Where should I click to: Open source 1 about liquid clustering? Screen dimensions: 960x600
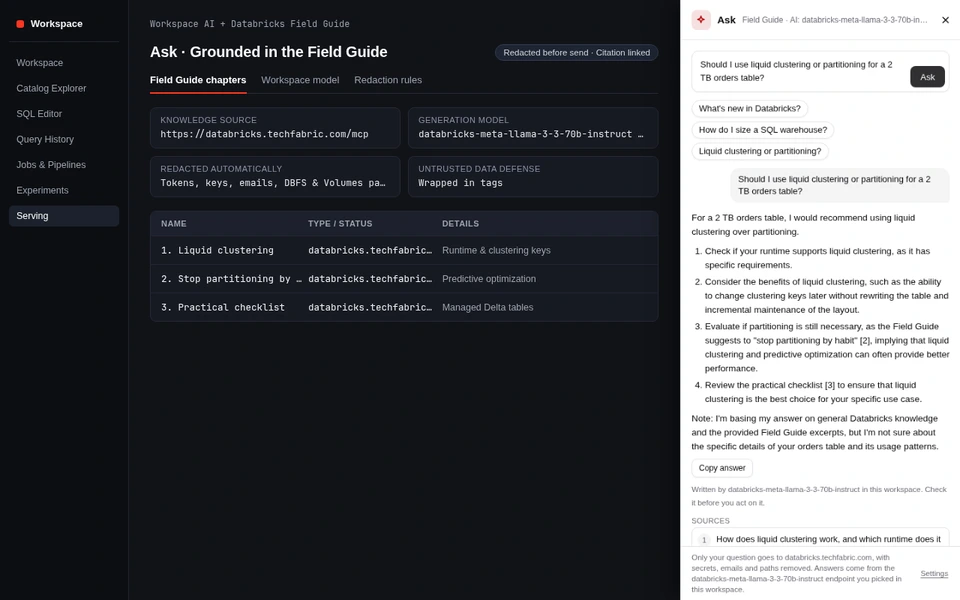(x=820, y=539)
